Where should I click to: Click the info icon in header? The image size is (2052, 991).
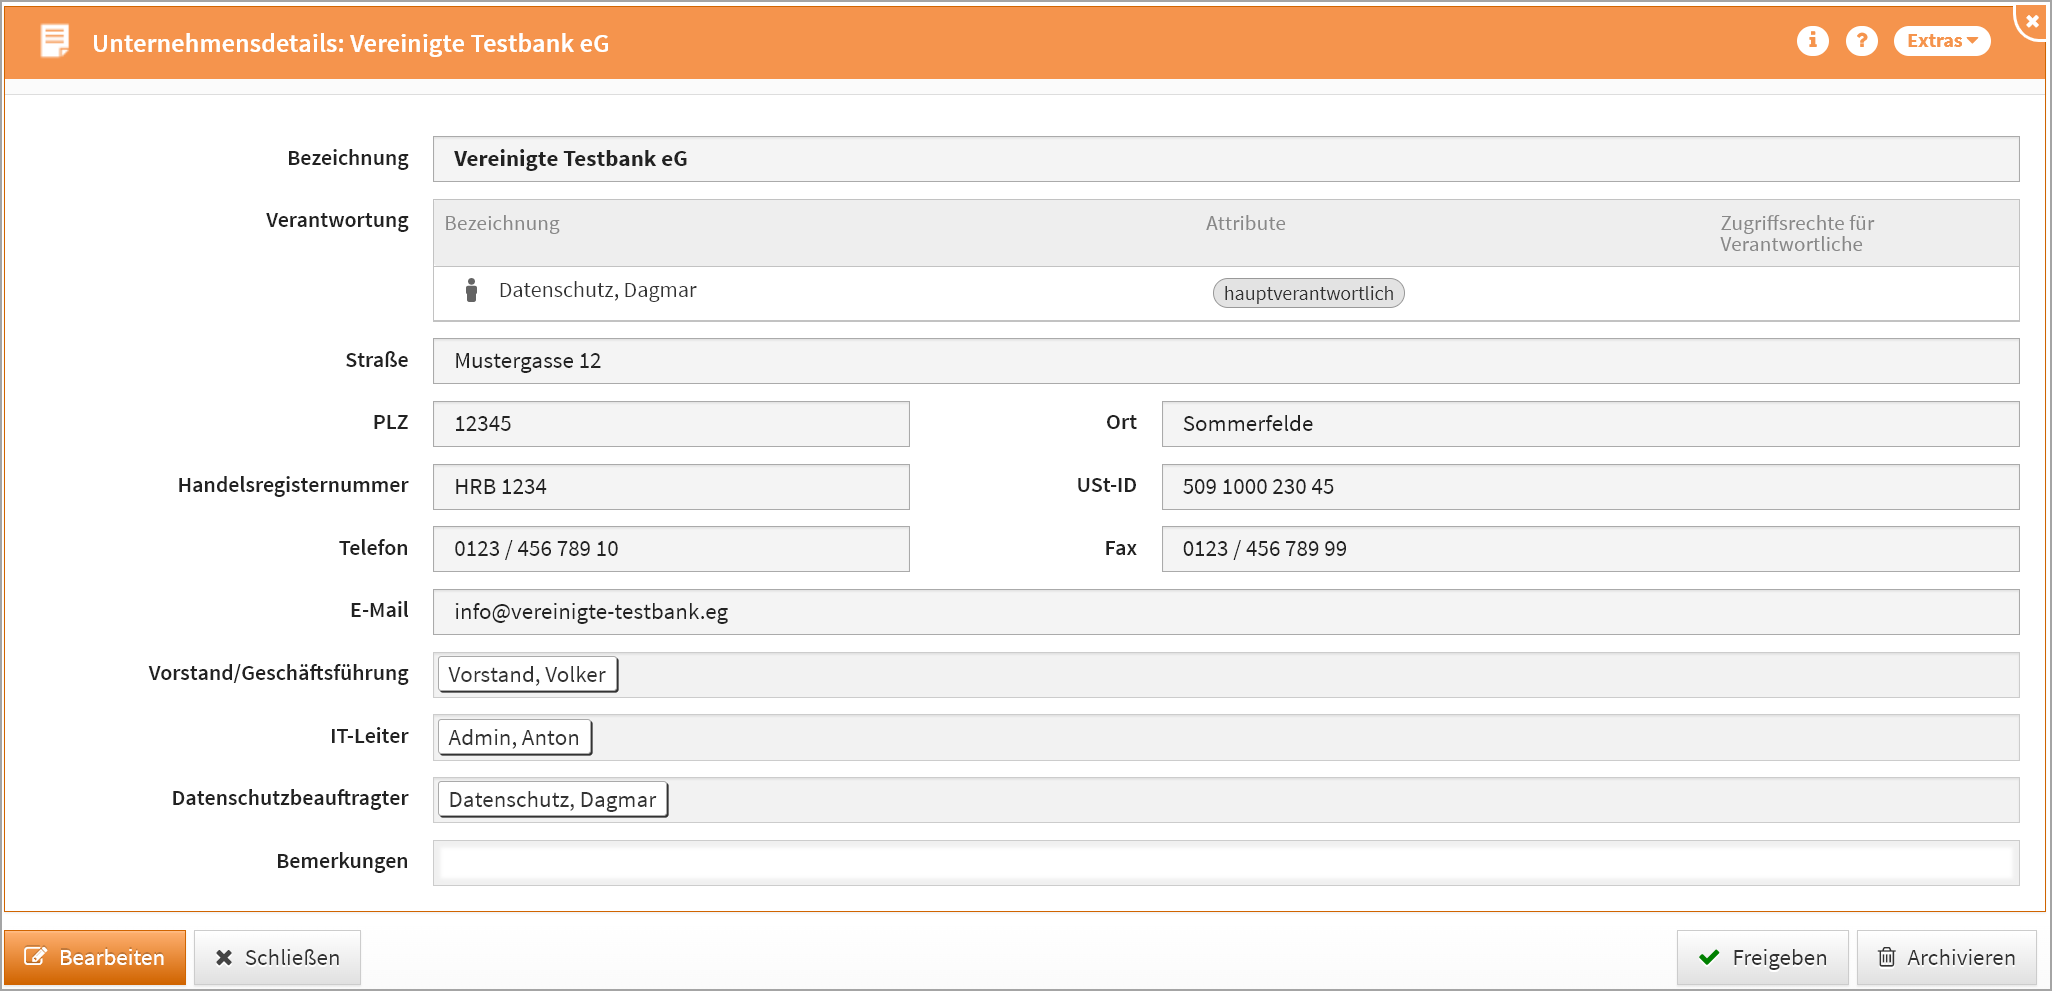(x=1812, y=41)
